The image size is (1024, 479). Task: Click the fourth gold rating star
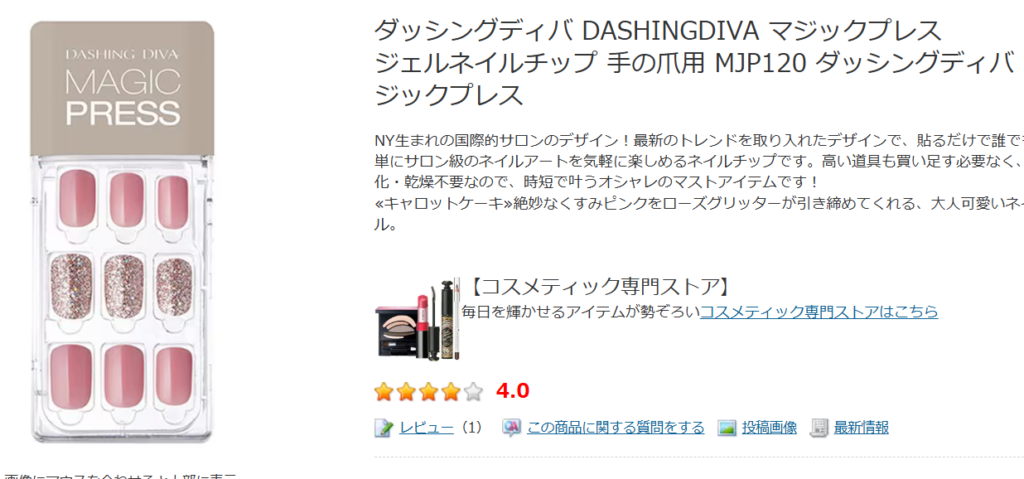[451, 392]
